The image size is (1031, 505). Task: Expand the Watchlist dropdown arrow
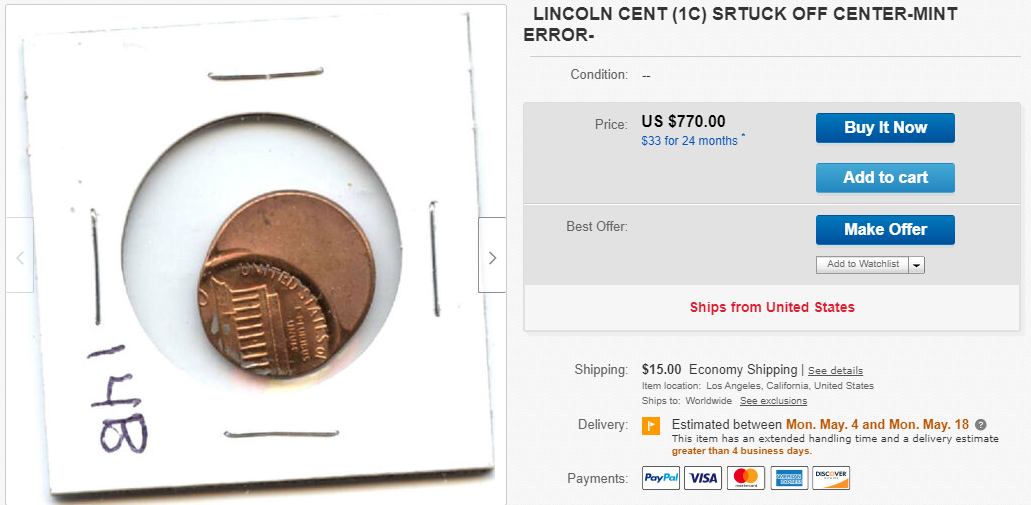click(917, 264)
